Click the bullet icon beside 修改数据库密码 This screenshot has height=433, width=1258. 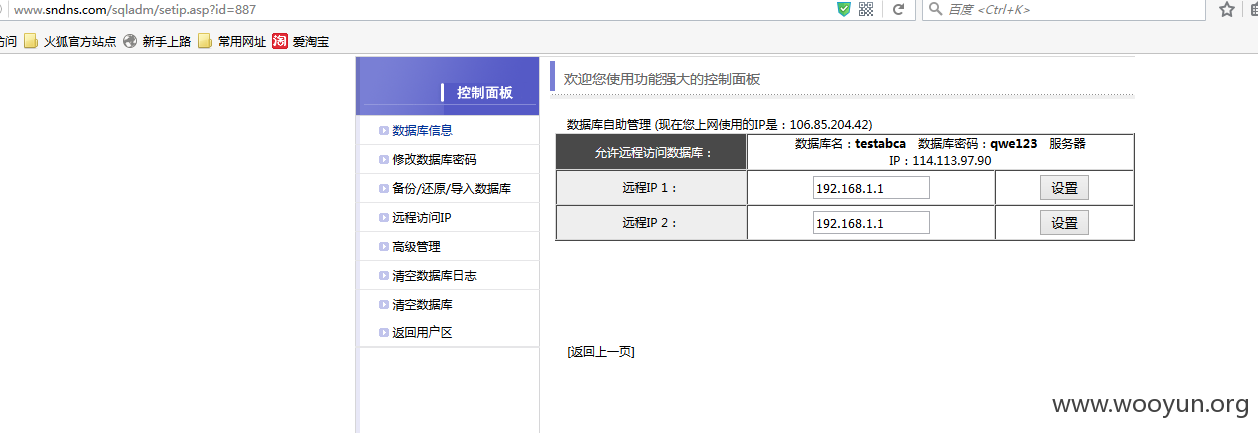(x=384, y=159)
